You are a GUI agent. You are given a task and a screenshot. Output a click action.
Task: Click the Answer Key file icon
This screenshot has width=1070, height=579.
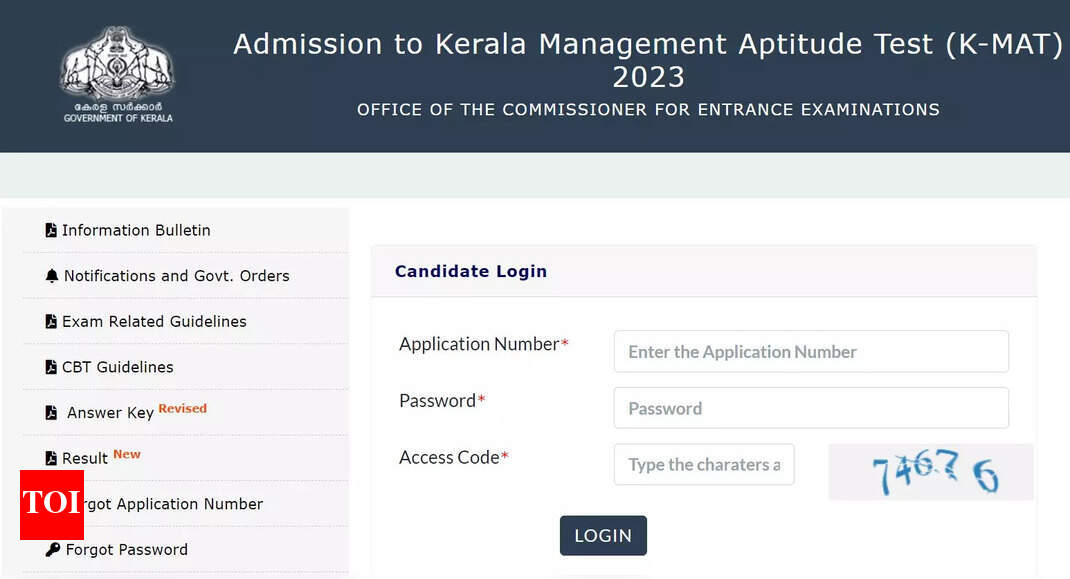[x=52, y=412]
